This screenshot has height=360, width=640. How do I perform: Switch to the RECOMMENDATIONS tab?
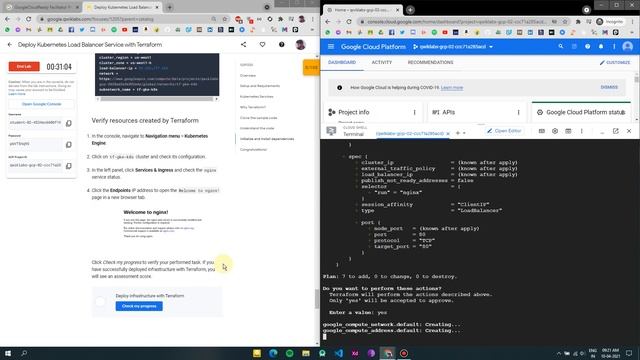tap(430, 62)
